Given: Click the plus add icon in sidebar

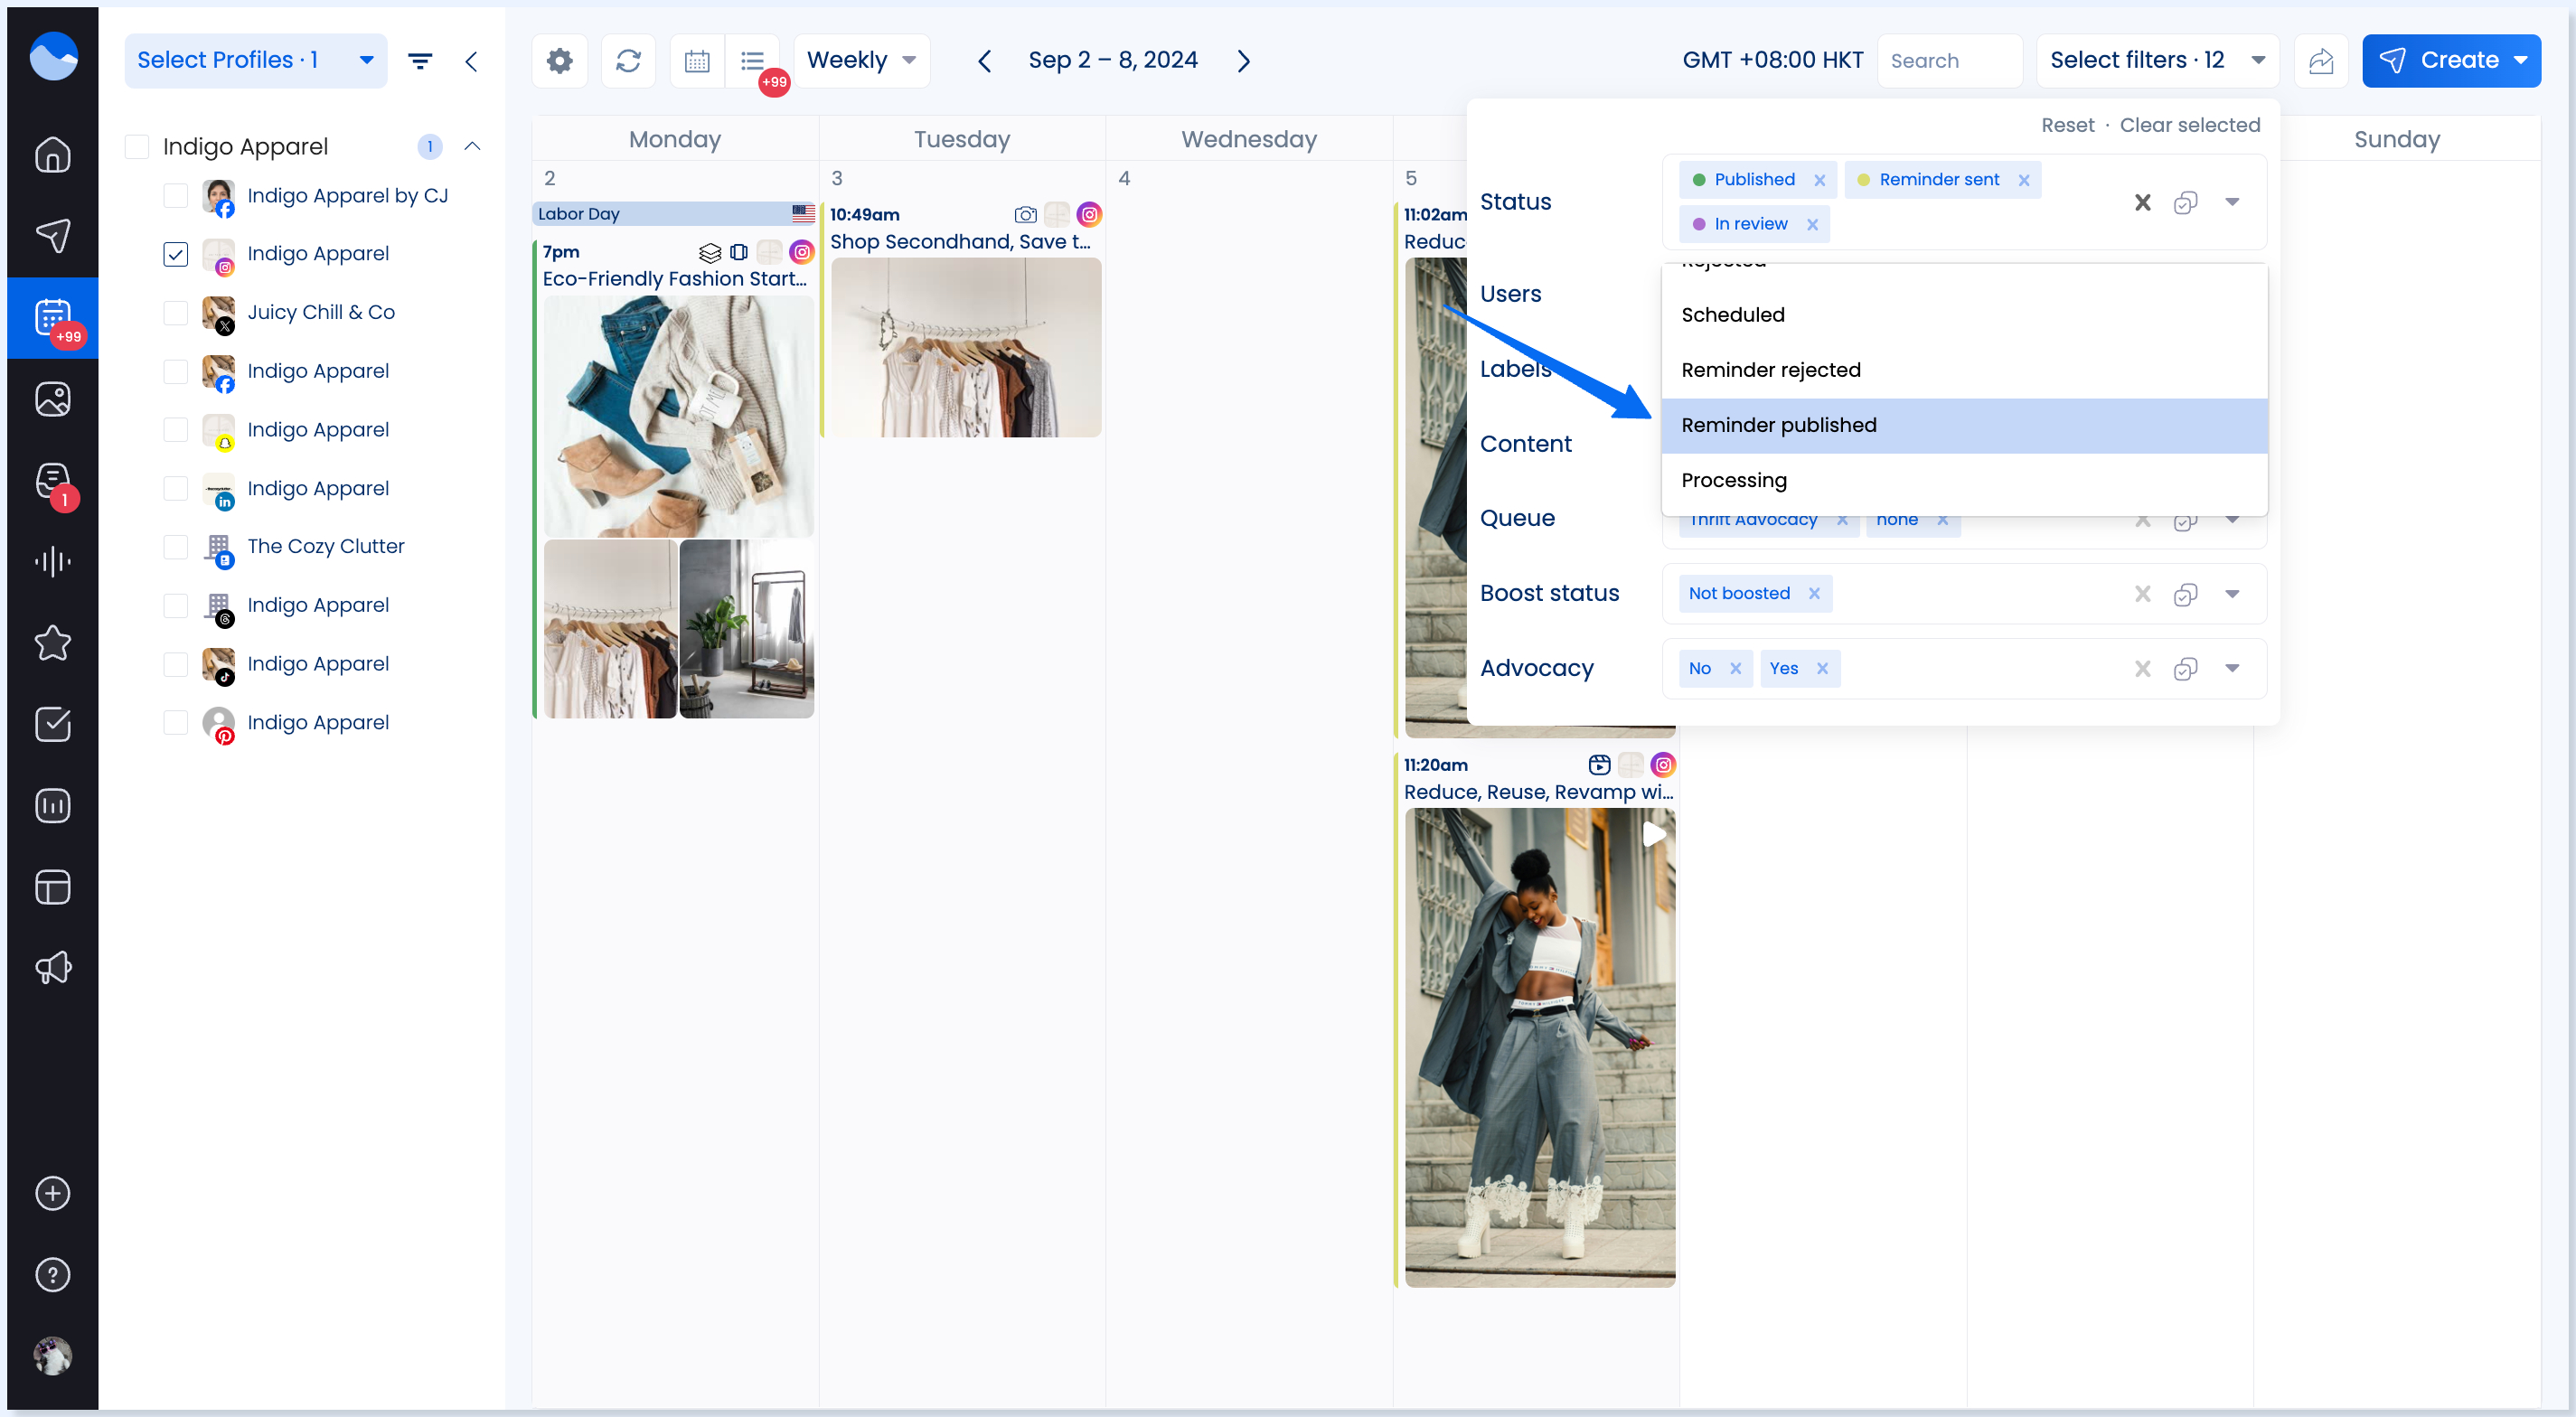Looking at the screenshot, I should [x=53, y=1193].
